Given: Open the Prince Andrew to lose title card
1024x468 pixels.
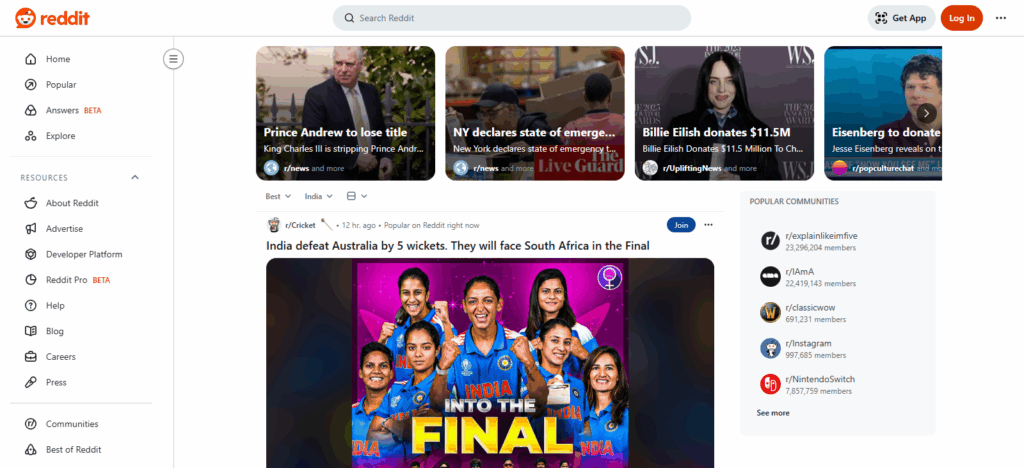Looking at the screenshot, I should [345, 113].
